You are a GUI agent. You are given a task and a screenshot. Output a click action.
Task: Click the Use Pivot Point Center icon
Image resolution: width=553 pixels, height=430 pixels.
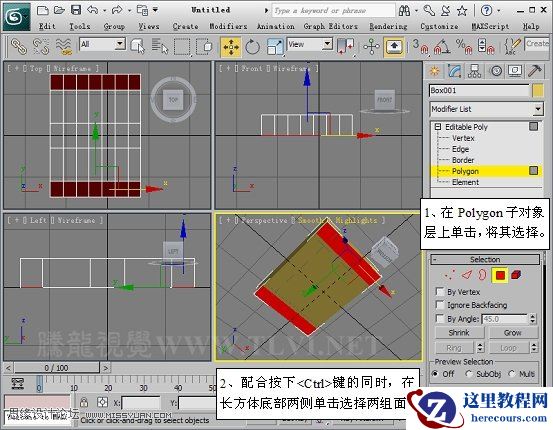(346, 47)
